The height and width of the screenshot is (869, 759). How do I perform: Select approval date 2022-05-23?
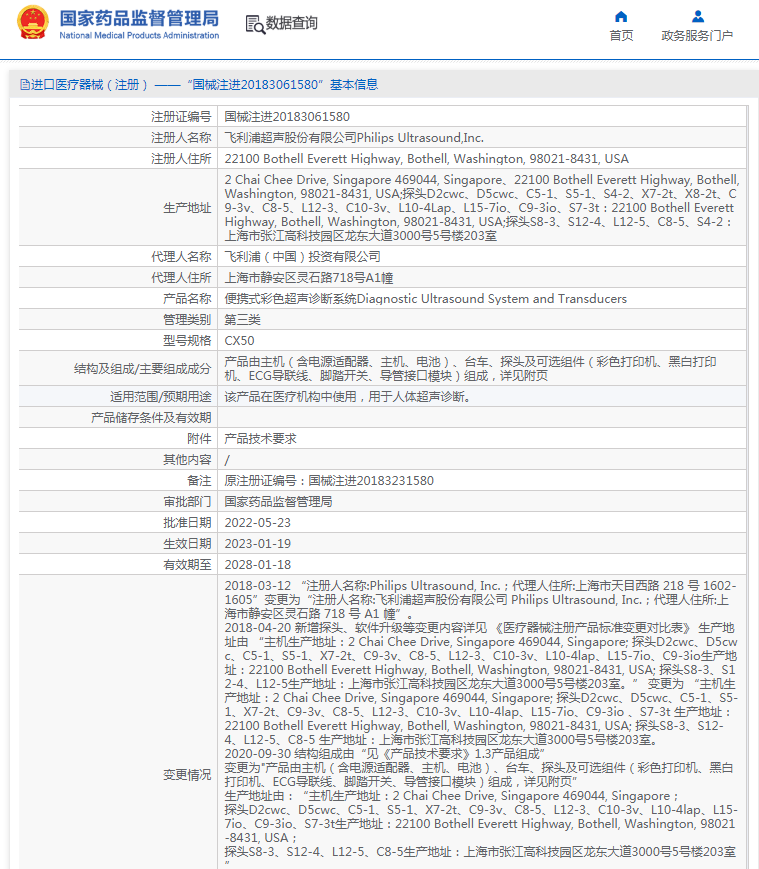(x=258, y=523)
